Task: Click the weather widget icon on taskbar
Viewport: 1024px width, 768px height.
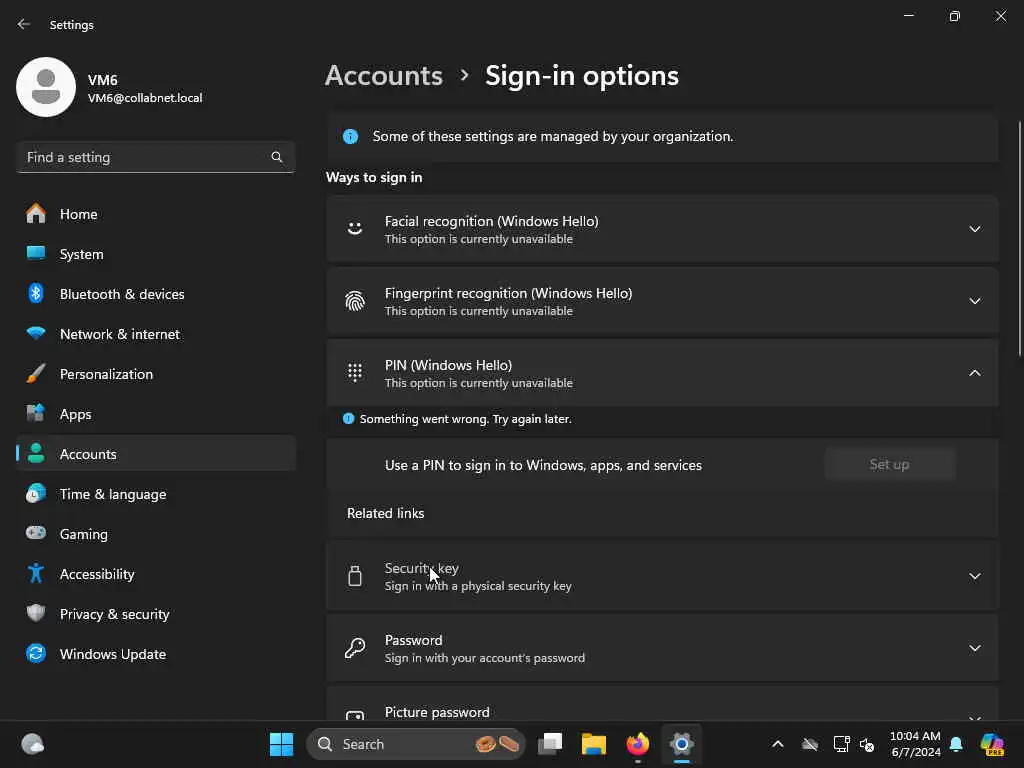Action: [x=33, y=744]
